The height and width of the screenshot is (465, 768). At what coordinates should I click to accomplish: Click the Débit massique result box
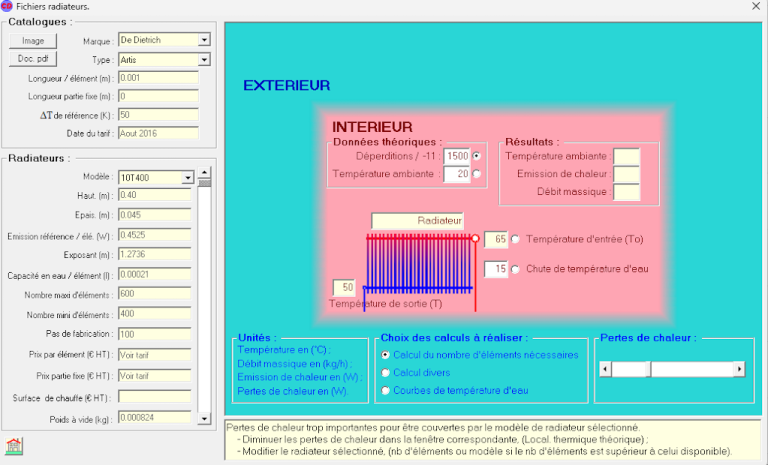[627, 192]
